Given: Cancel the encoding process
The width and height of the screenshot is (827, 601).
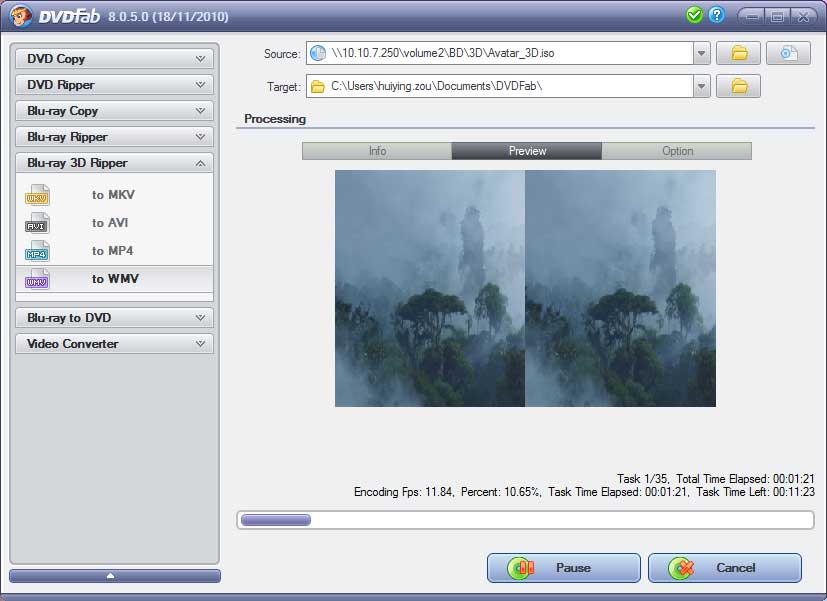Looking at the screenshot, I should coord(725,568).
